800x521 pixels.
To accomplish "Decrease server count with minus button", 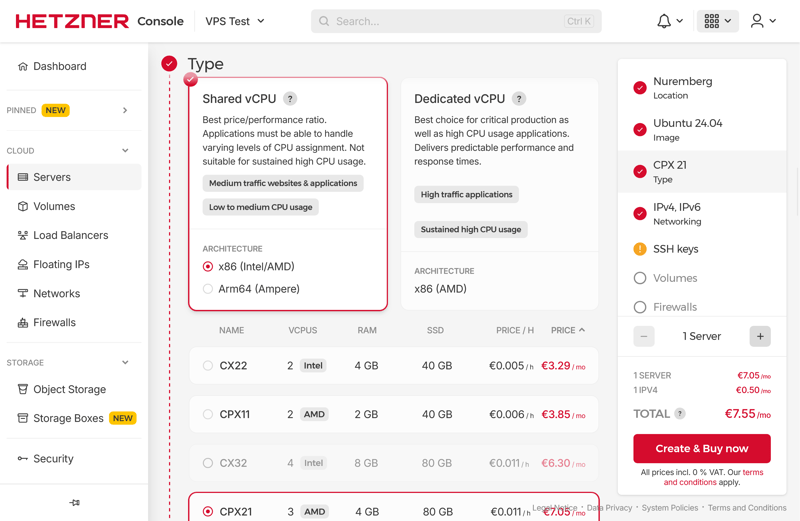I will (x=644, y=336).
